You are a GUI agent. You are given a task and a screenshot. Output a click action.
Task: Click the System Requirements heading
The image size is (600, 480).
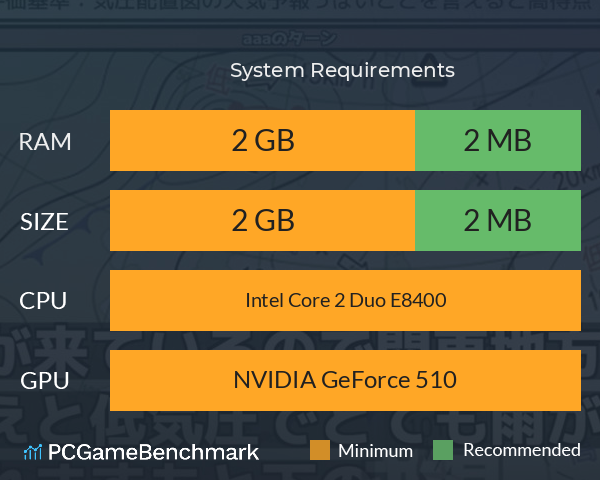(342, 70)
